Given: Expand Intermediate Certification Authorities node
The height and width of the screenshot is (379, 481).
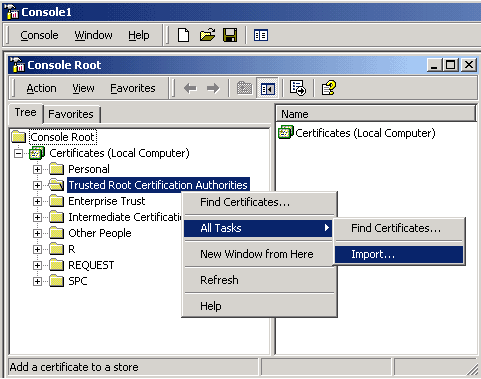Looking at the screenshot, I should click(x=37, y=217).
